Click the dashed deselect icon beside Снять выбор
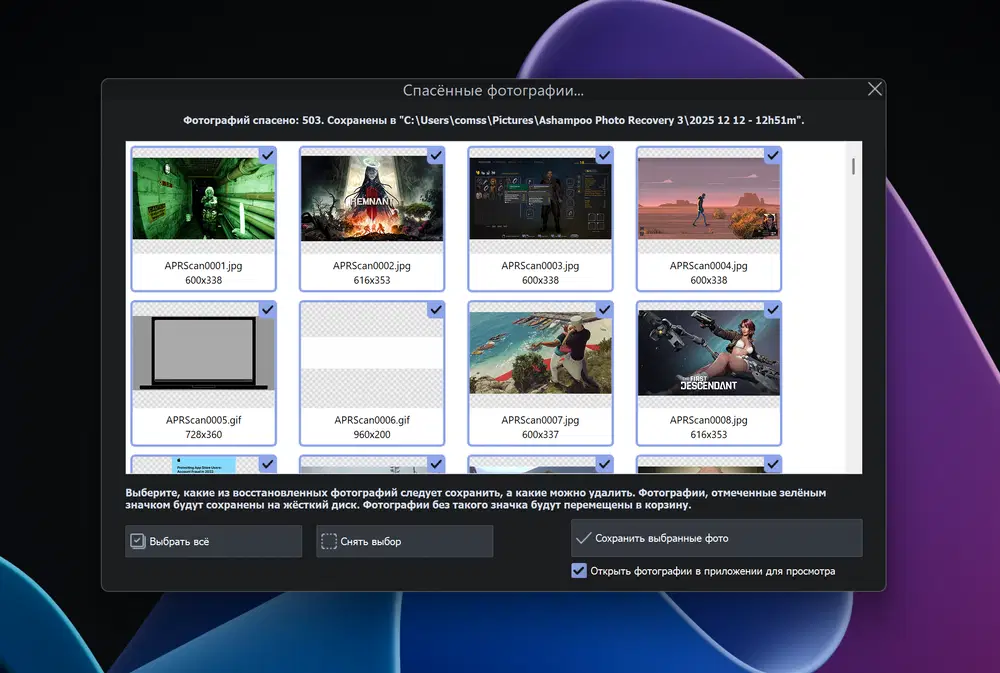 pyautogui.click(x=328, y=541)
